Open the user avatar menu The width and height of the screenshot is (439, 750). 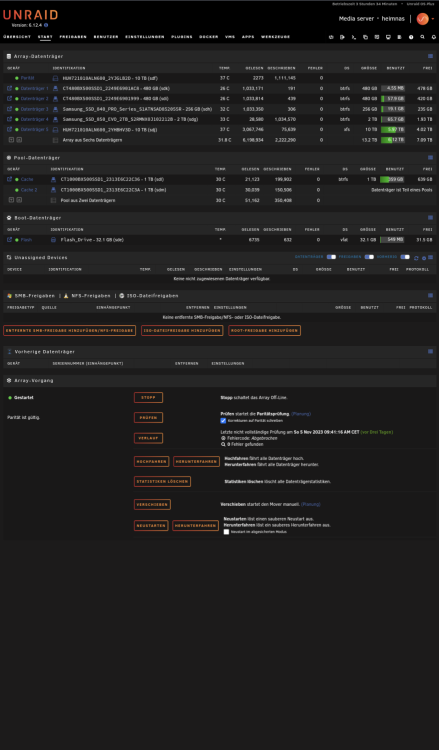422,19
